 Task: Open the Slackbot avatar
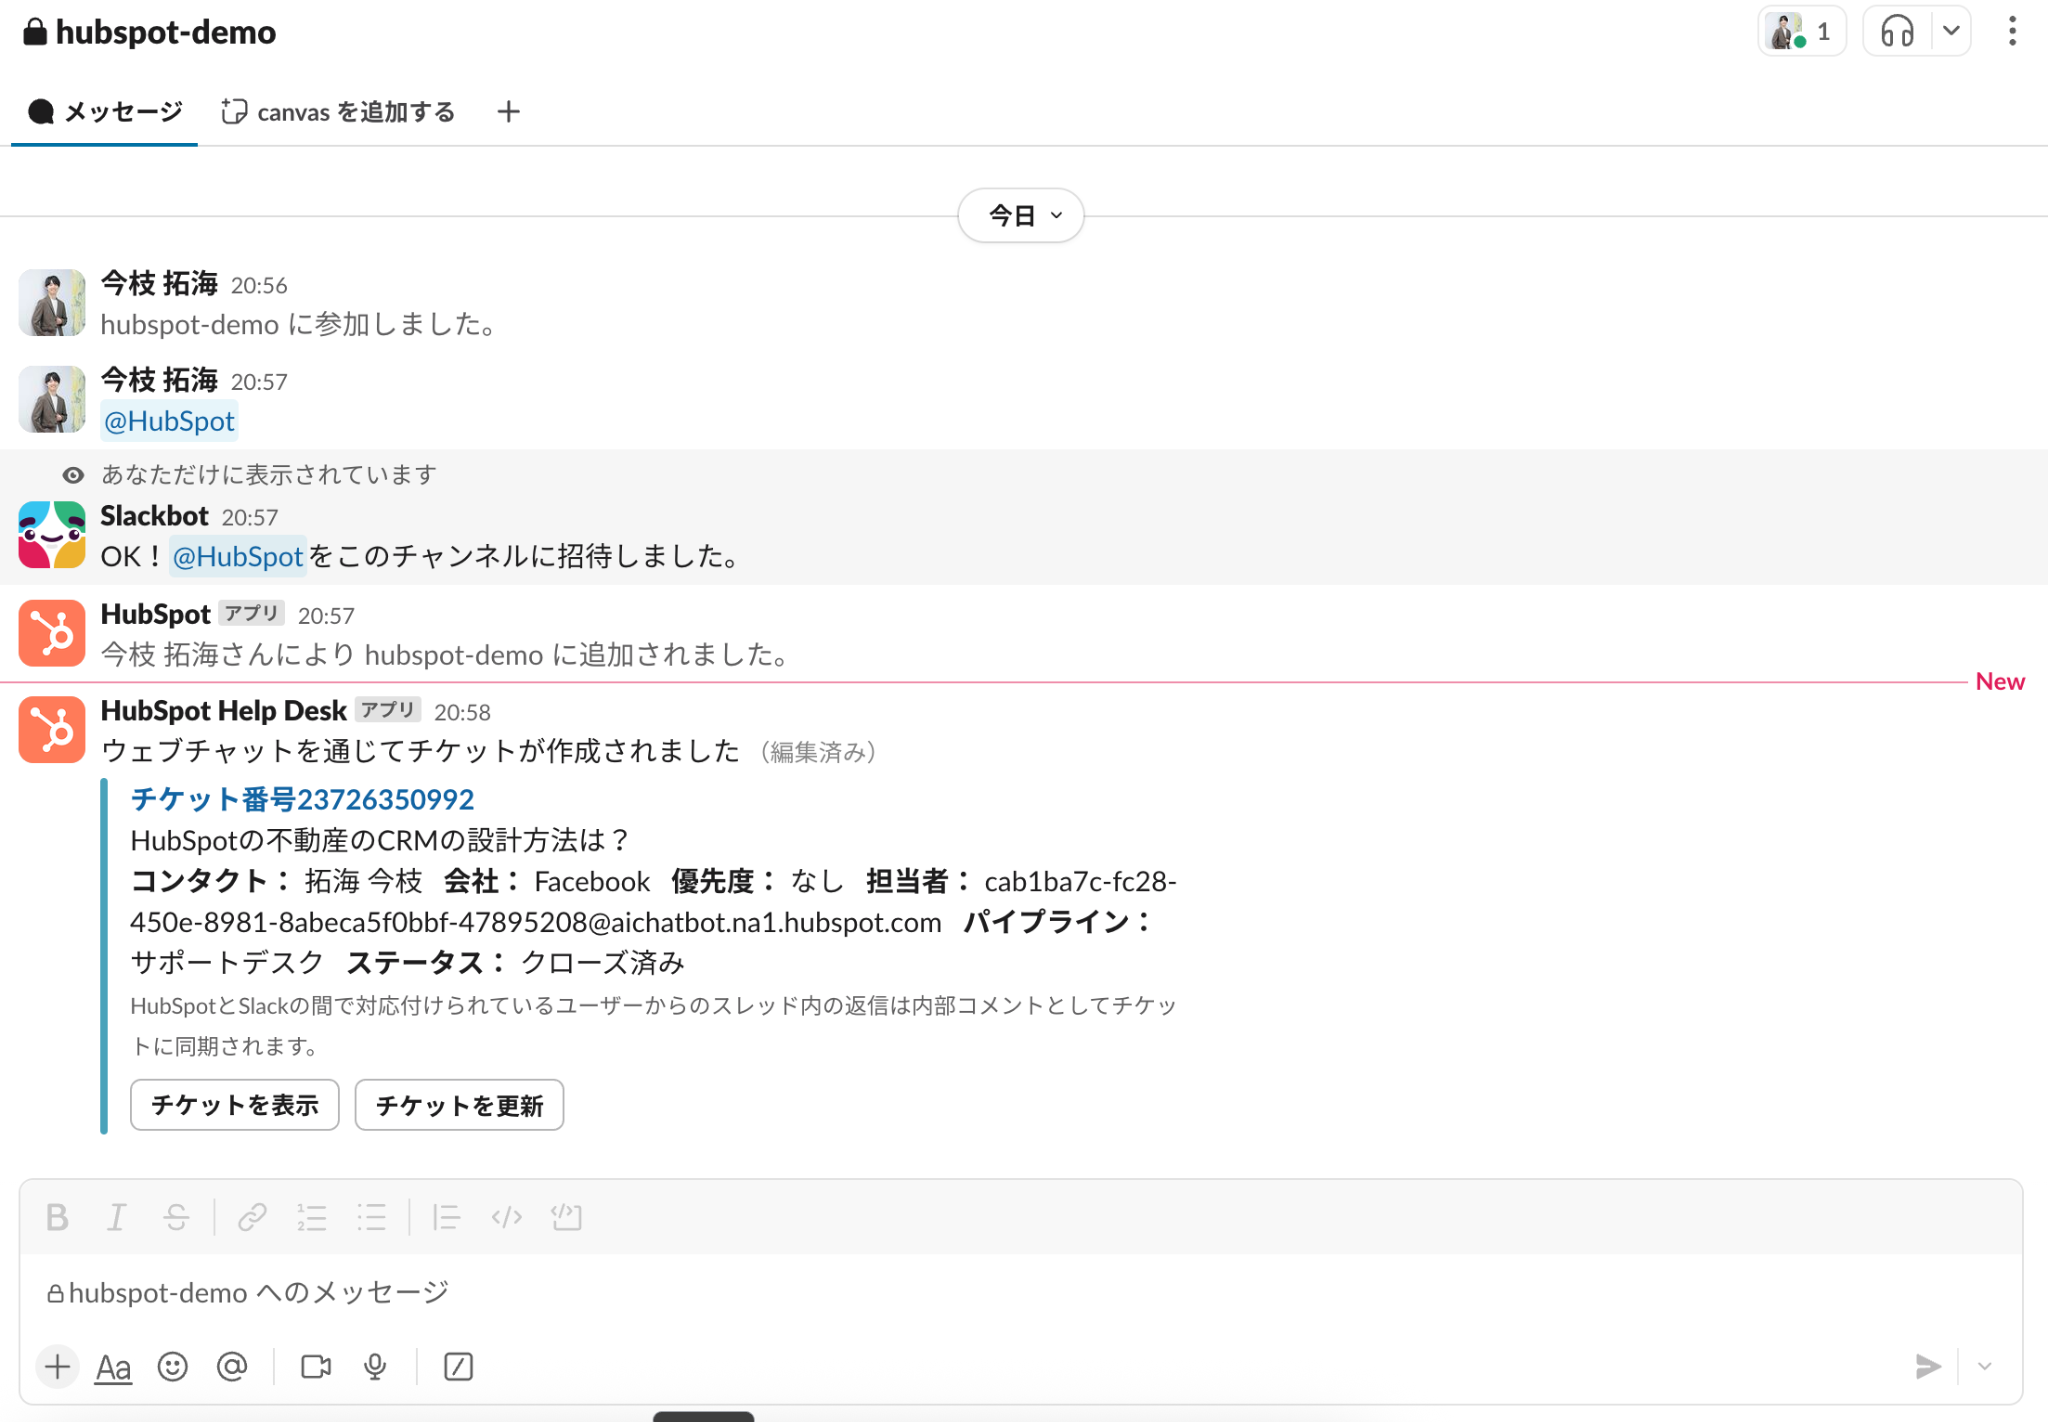(x=52, y=535)
